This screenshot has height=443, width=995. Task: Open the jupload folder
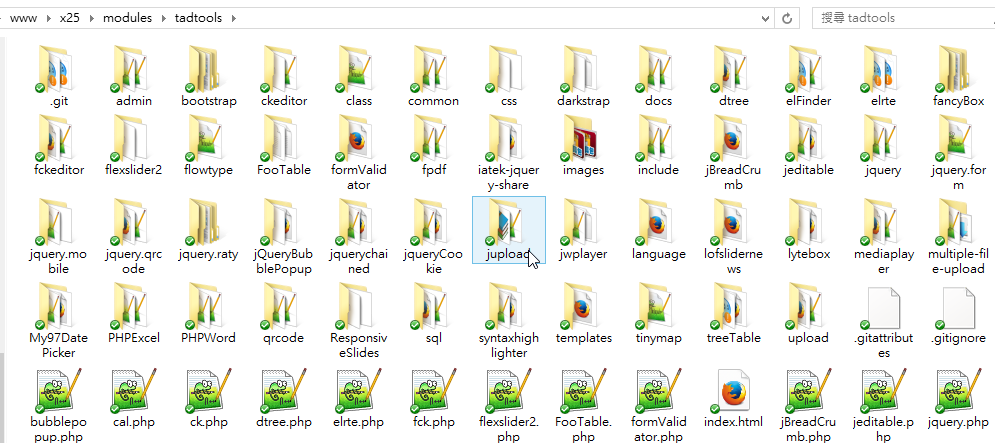[508, 231]
